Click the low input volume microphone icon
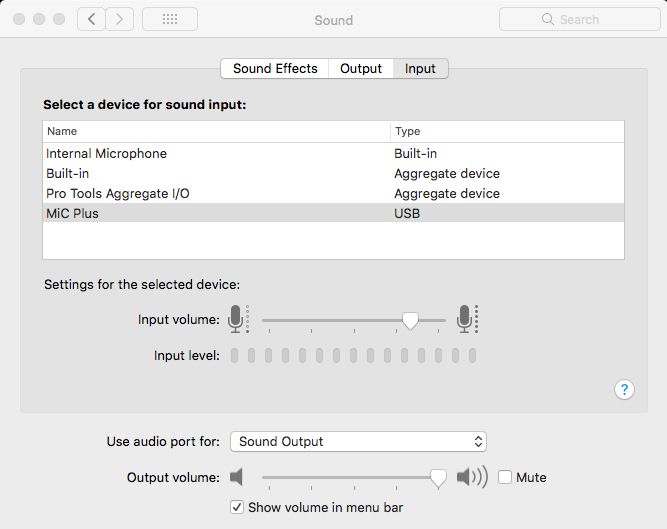 (236, 319)
